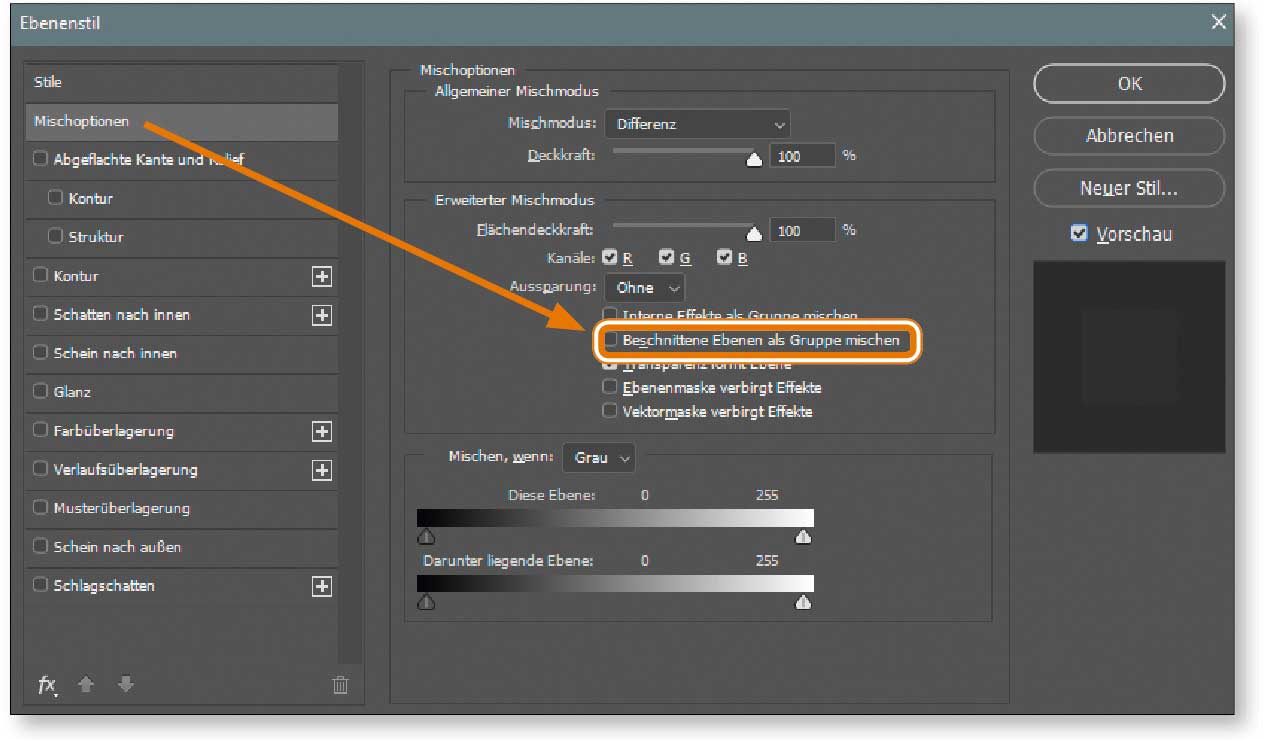Click the Deckkraft opacity slider handle

[754, 159]
